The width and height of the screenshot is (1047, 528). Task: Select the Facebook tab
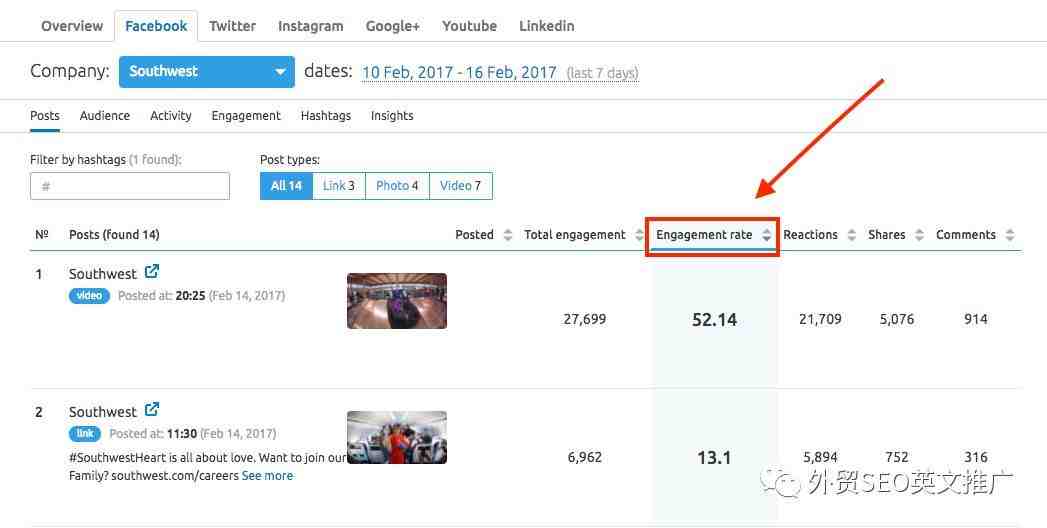tap(156, 26)
